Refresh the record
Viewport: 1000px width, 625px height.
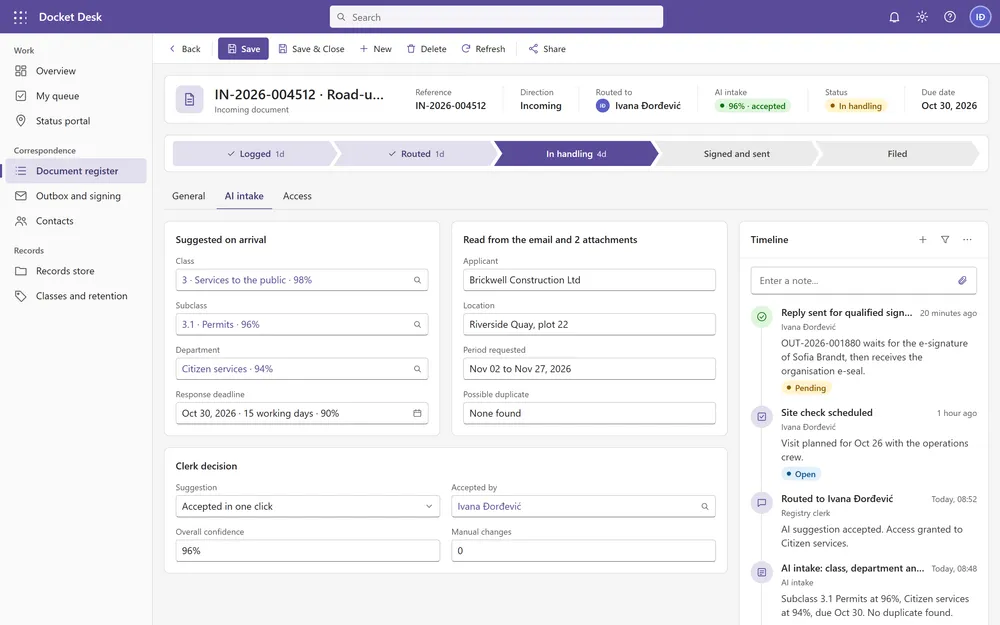pos(483,49)
